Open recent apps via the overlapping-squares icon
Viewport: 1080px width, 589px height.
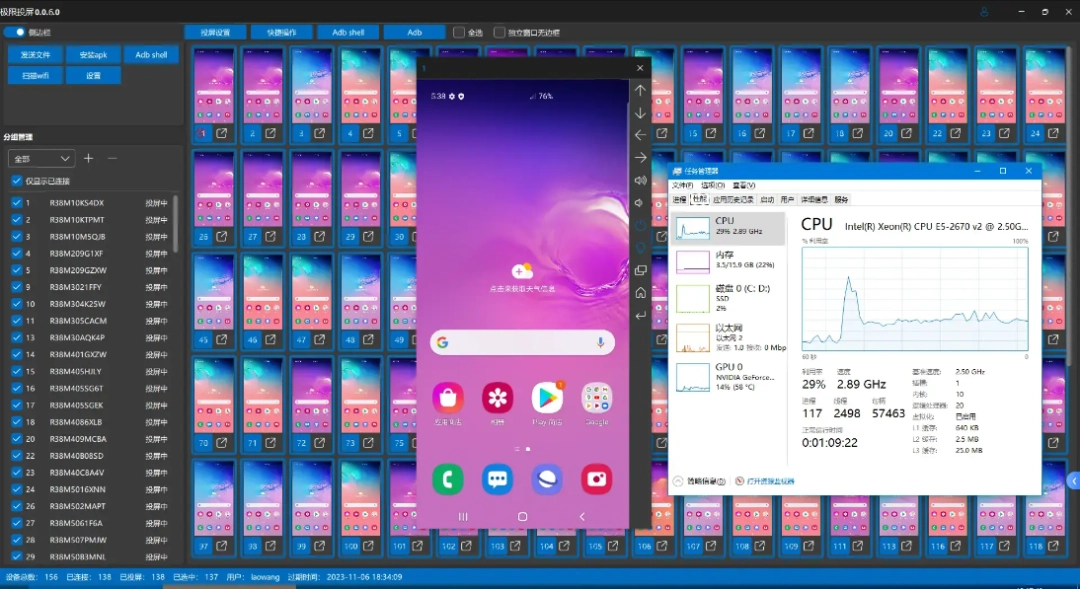coord(640,270)
